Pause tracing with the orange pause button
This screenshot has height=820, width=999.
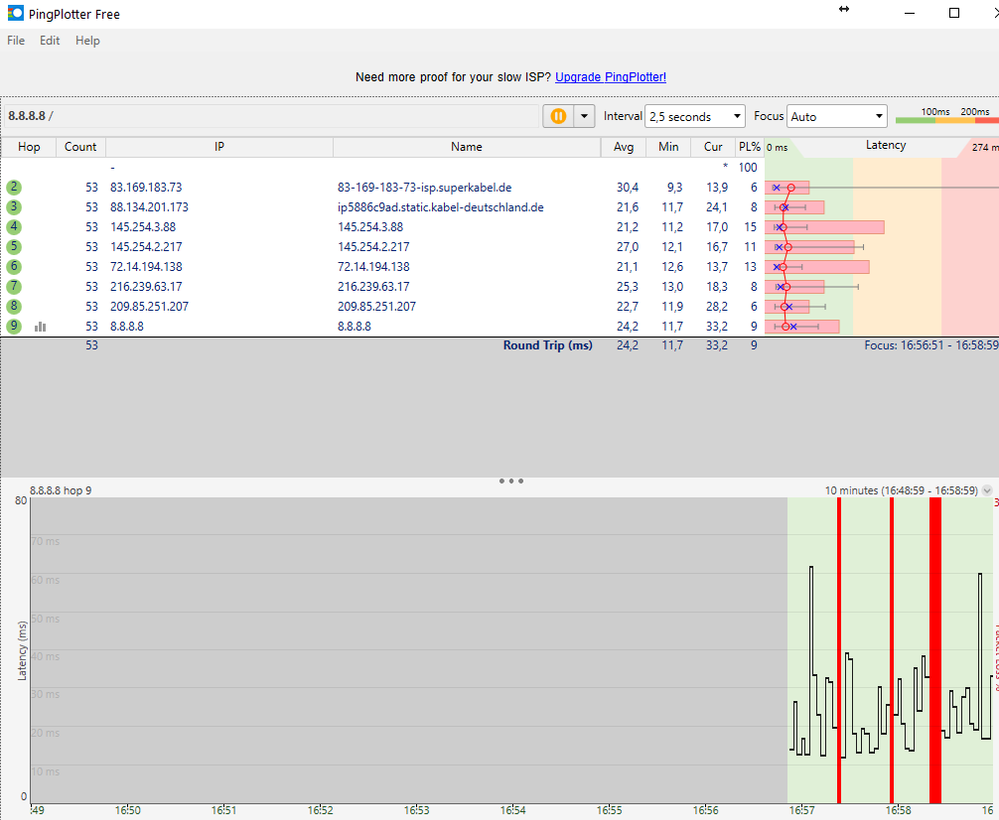(558, 116)
